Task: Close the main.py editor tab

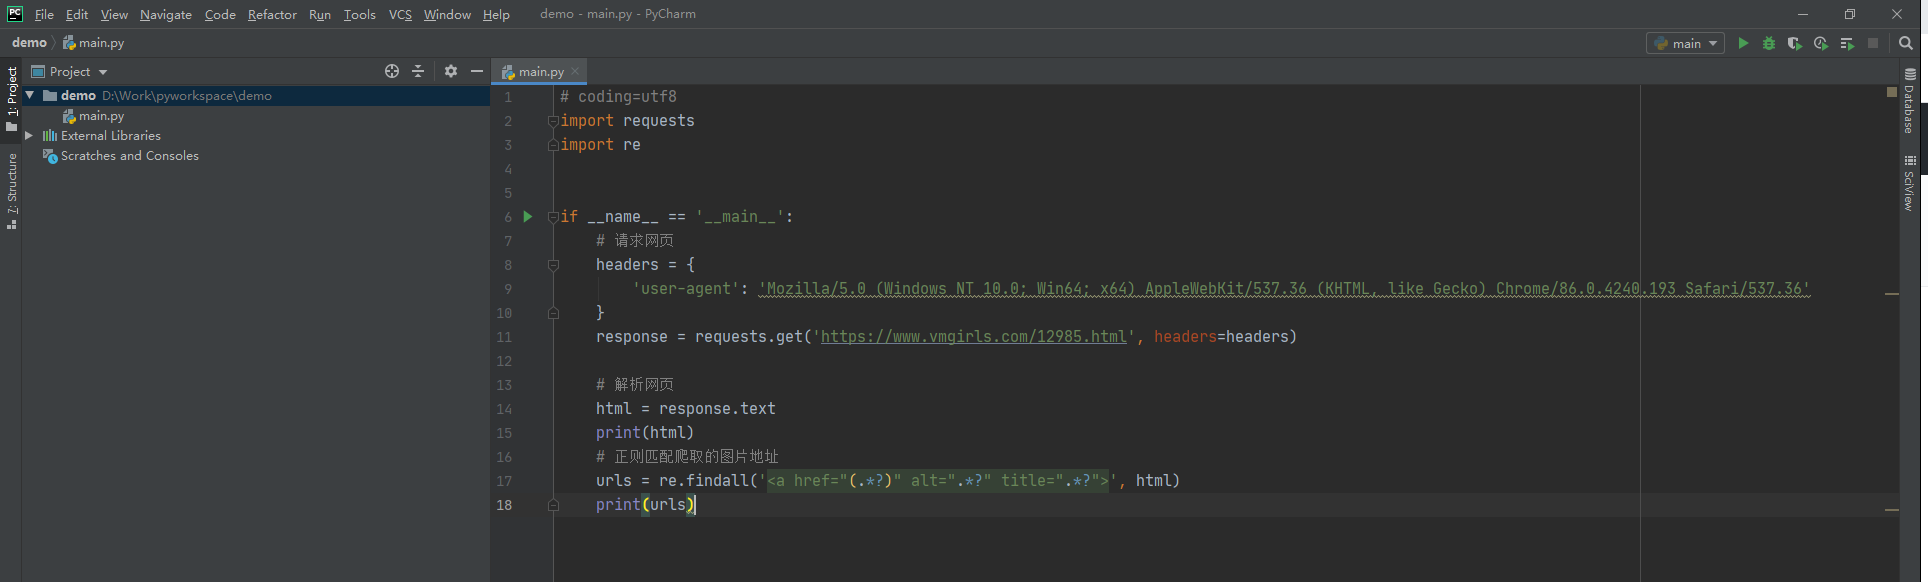Action: (x=576, y=71)
